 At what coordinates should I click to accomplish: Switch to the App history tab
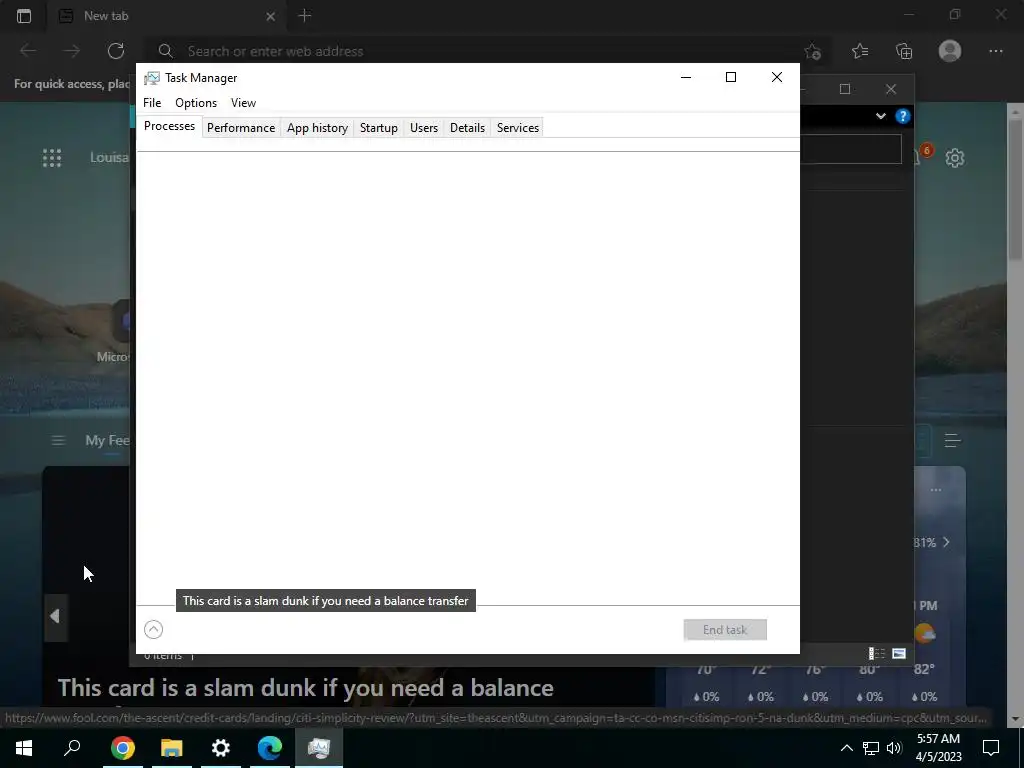[x=317, y=128]
